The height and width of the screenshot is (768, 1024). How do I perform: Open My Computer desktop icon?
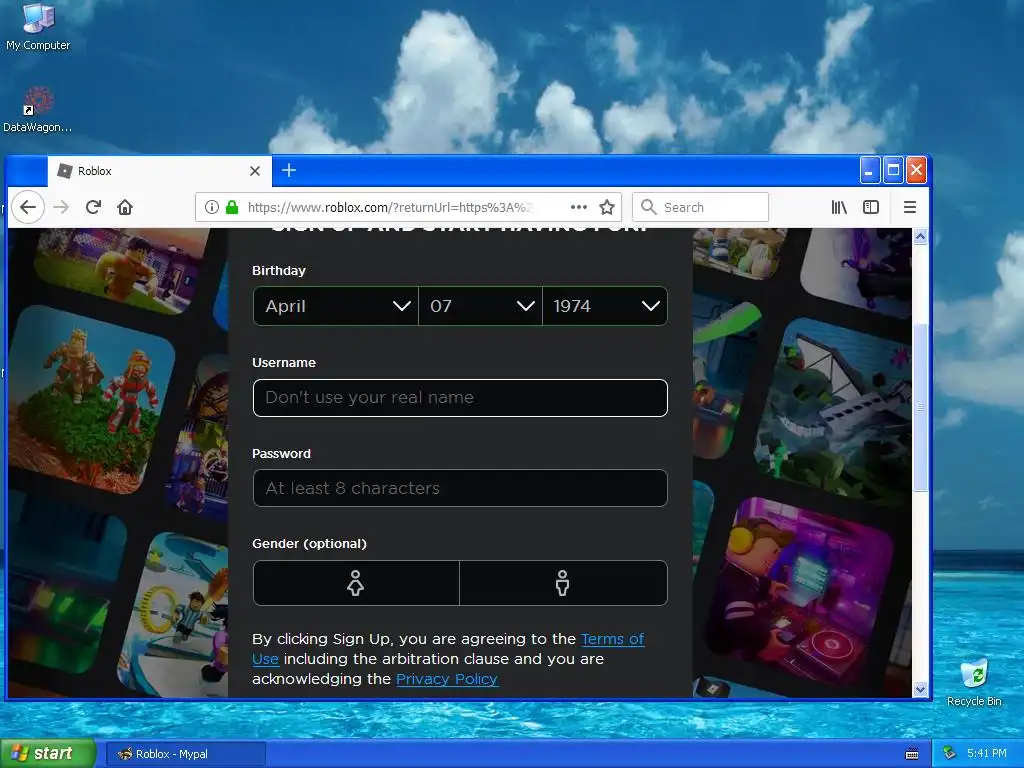tap(38, 26)
